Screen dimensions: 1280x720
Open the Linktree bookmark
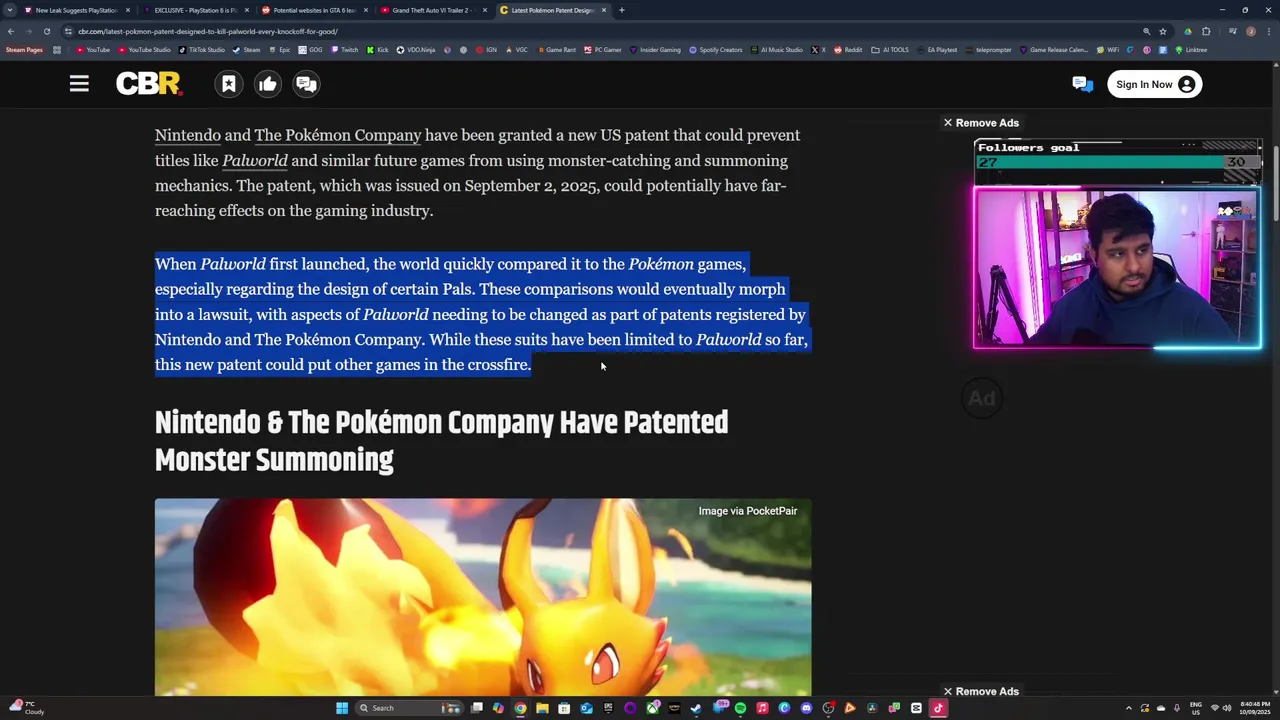point(1191,50)
